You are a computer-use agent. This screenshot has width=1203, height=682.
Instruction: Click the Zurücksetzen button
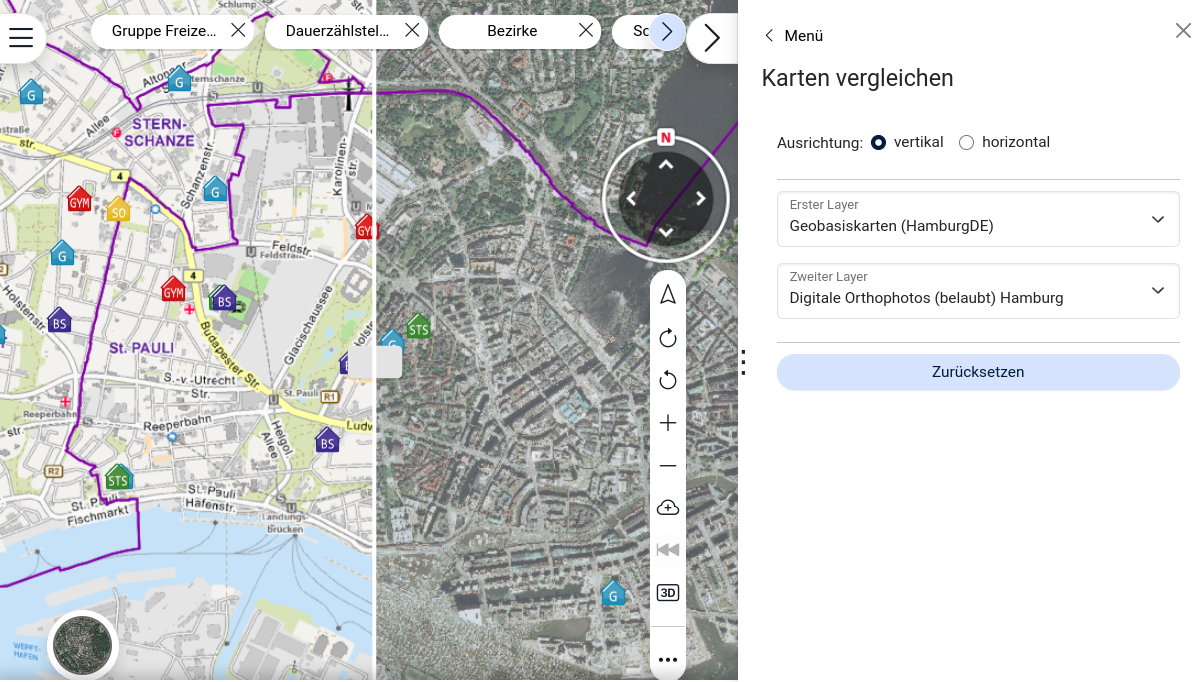click(977, 372)
